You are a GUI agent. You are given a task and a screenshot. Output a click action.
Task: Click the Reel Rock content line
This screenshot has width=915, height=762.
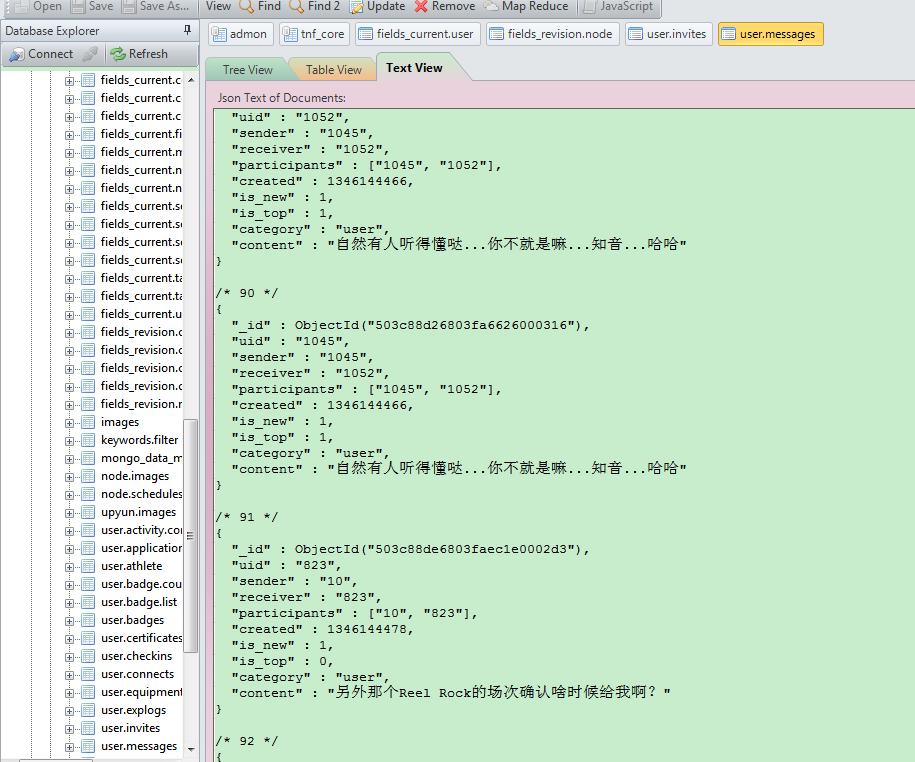[x=450, y=693]
